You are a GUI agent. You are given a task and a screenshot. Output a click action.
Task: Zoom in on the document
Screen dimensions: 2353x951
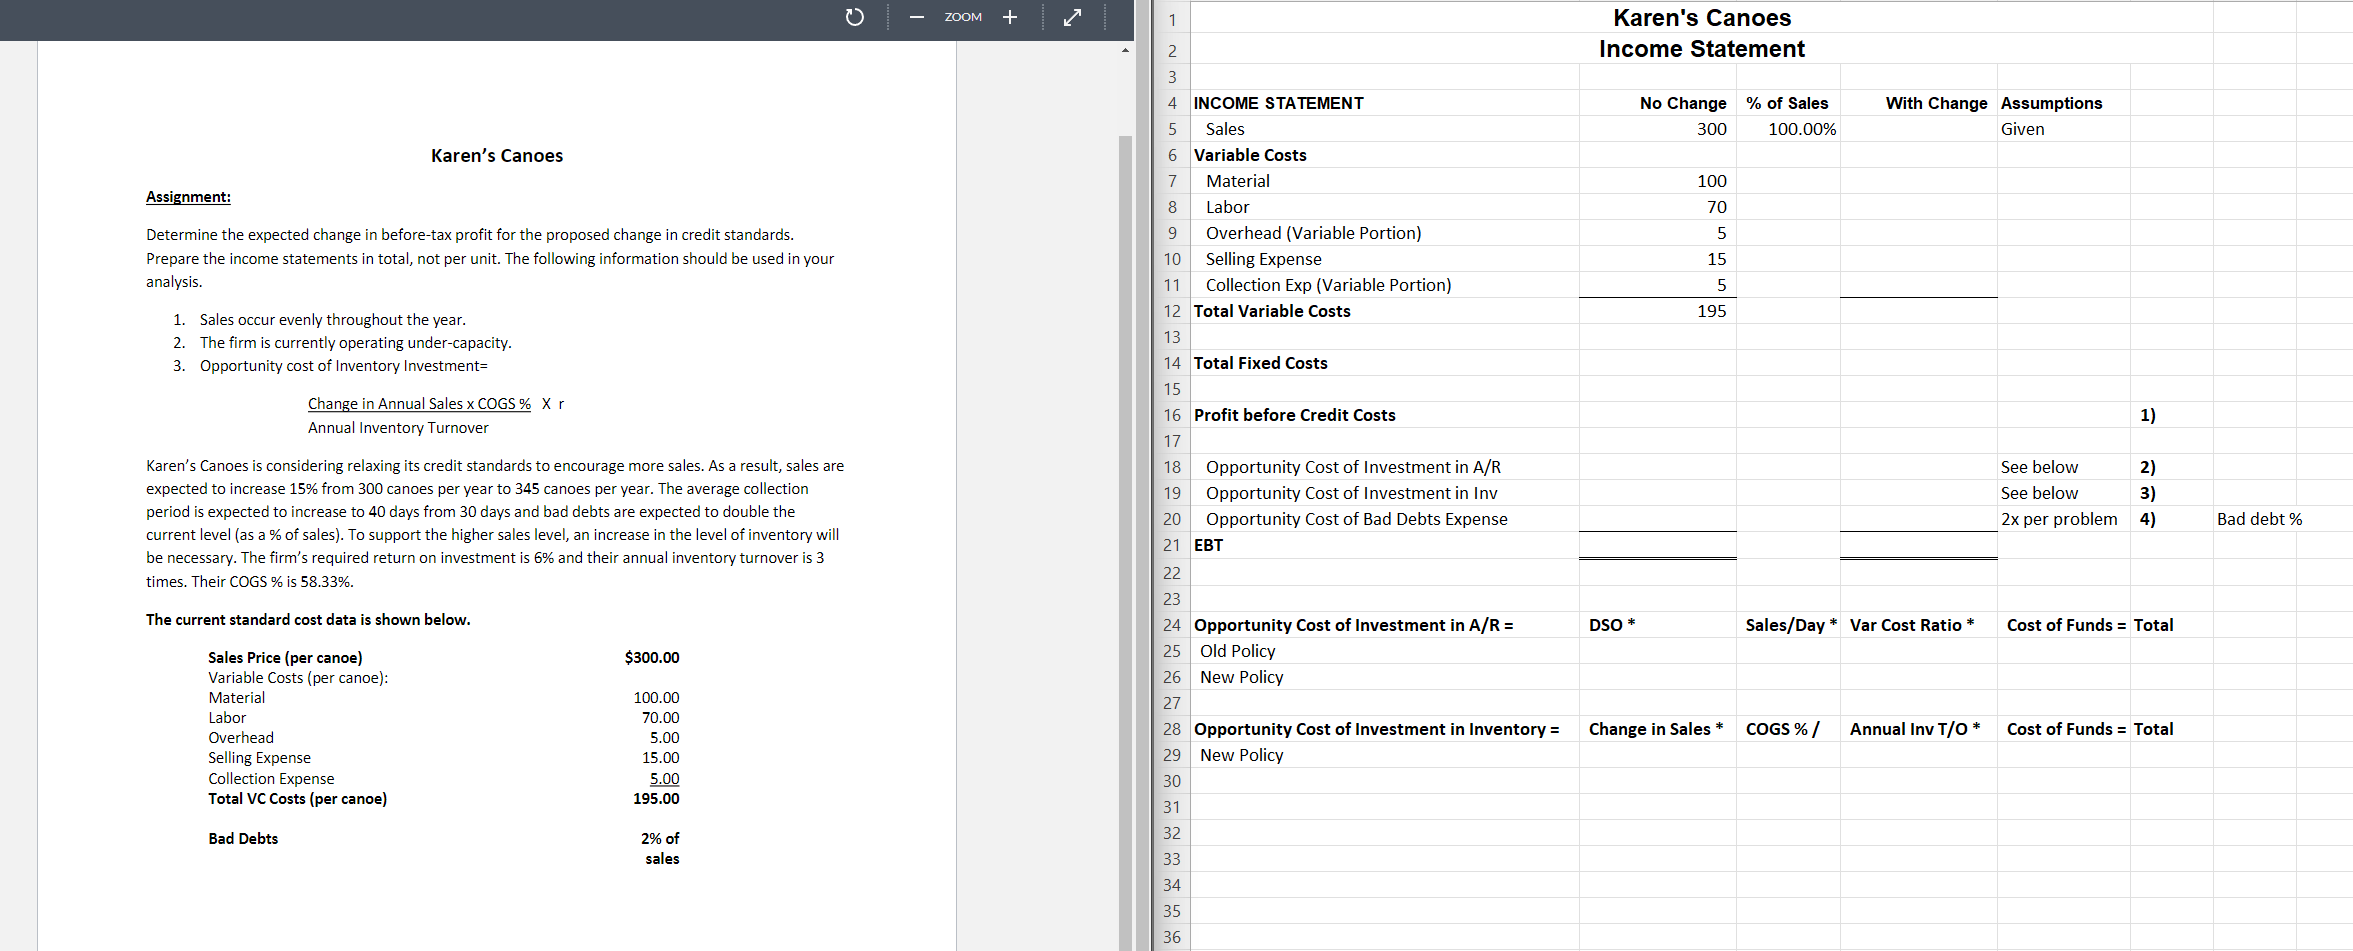1009,17
